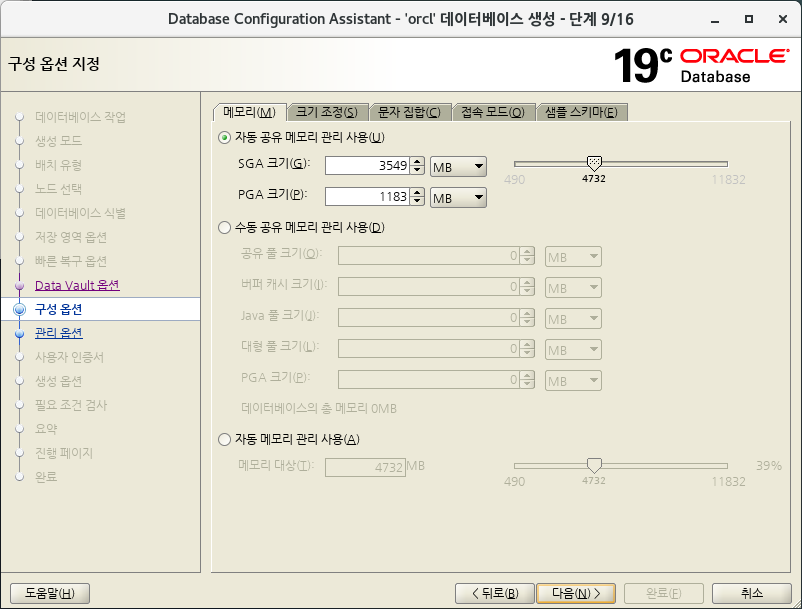Click the 39% memory percentage label
The height and width of the screenshot is (609, 802).
point(769,466)
